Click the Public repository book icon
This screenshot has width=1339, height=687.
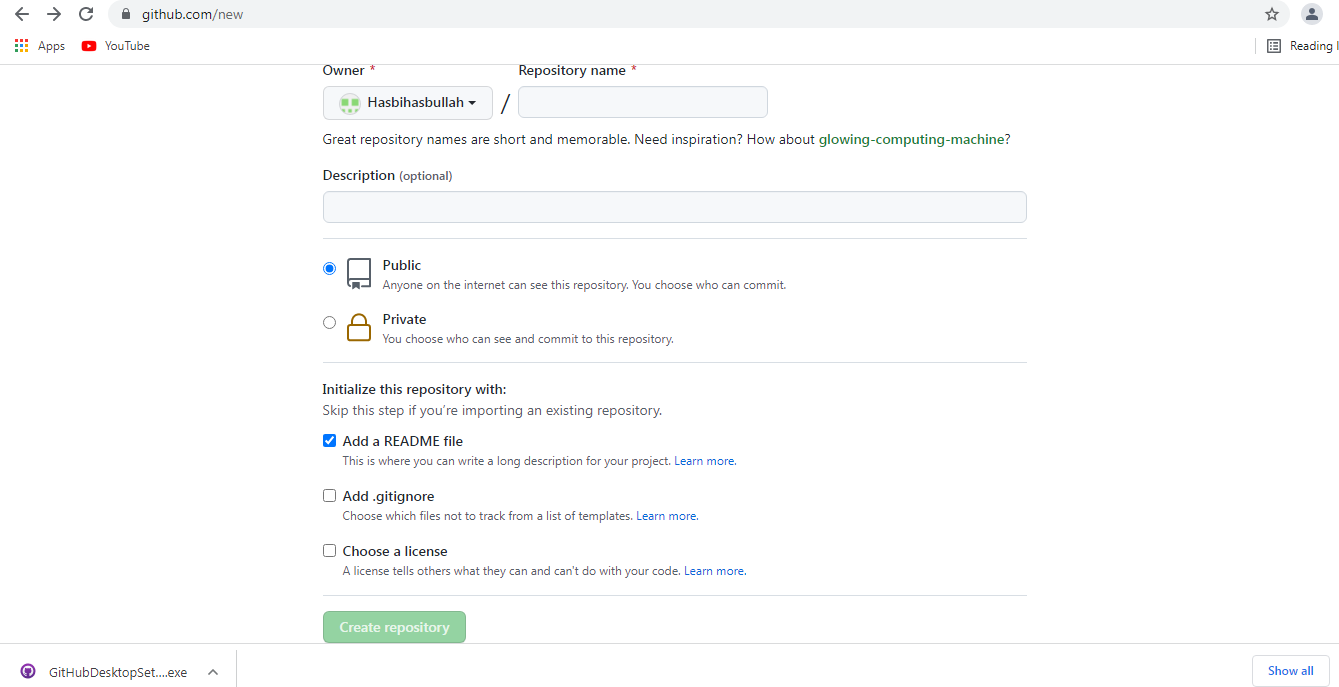pyautogui.click(x=359, y=273)
